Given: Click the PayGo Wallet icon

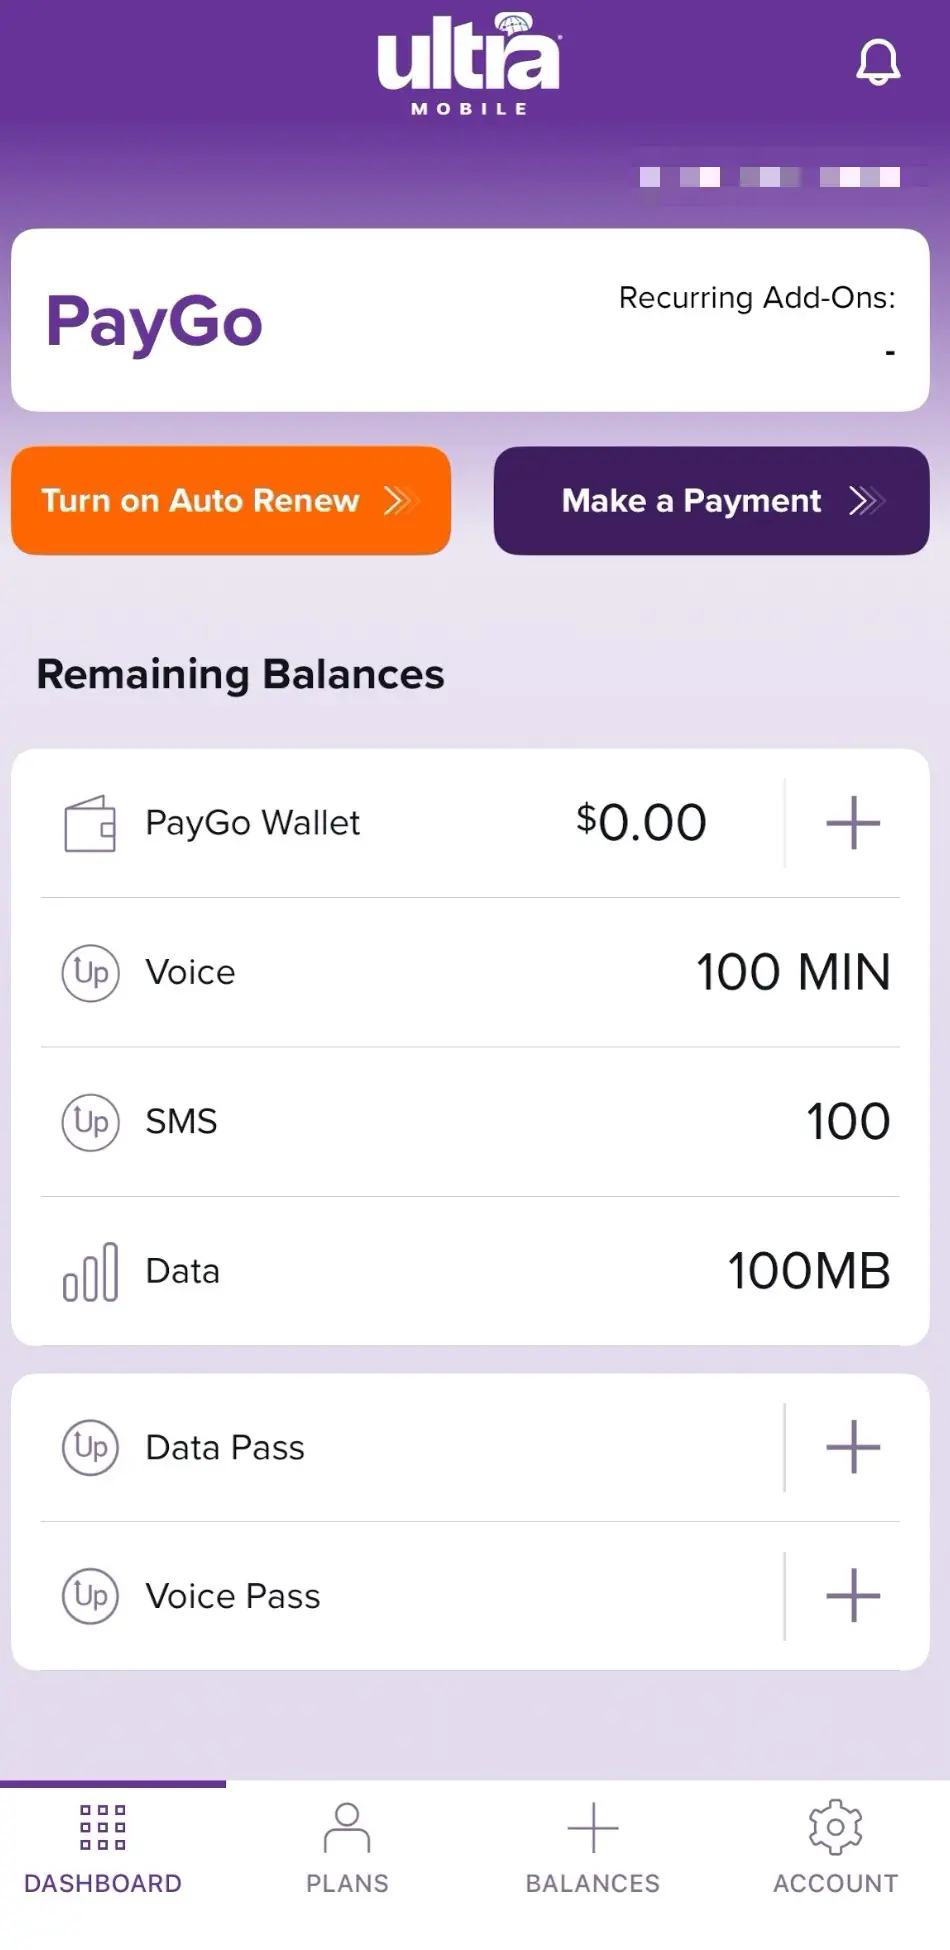Looking at the screenshot, I should click(x=90, y=823).
